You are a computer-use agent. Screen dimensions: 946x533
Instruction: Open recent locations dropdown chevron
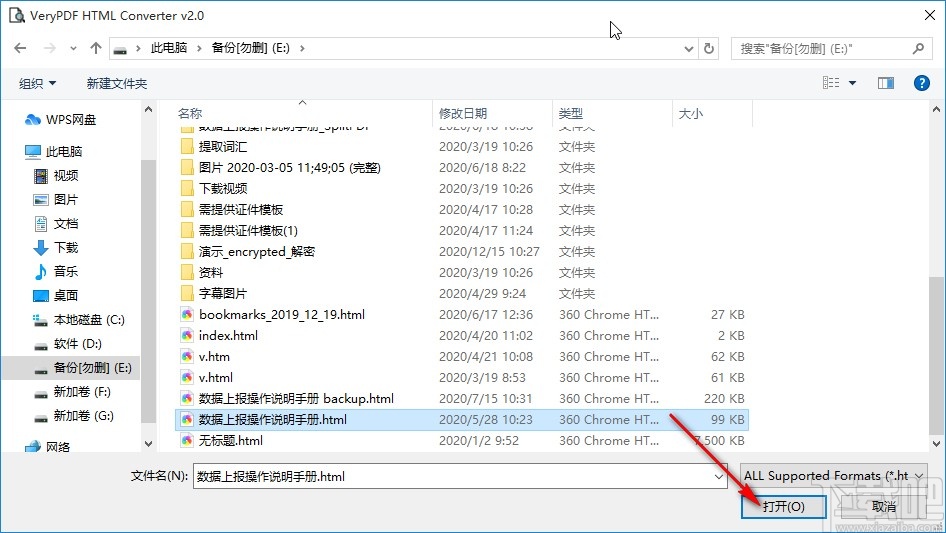(x=73, y=48)
